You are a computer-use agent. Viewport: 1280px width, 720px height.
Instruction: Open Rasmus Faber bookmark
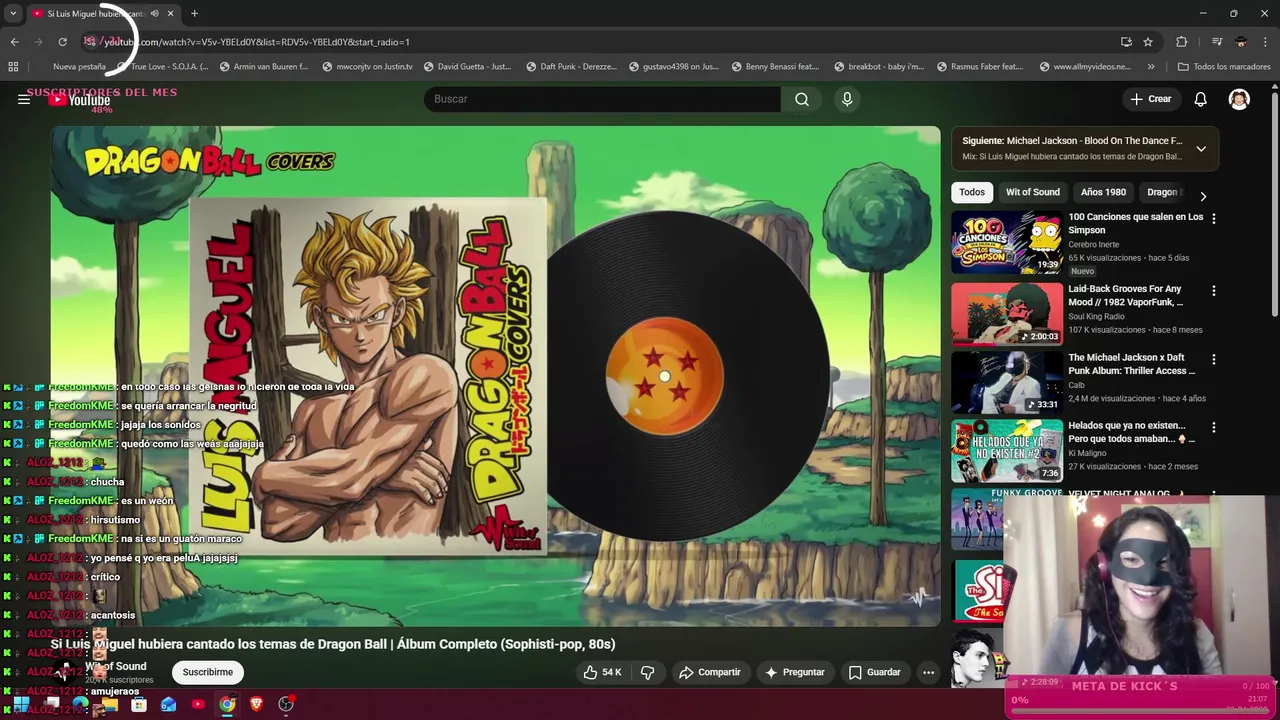pyautogui.click(x=980, y=67)
